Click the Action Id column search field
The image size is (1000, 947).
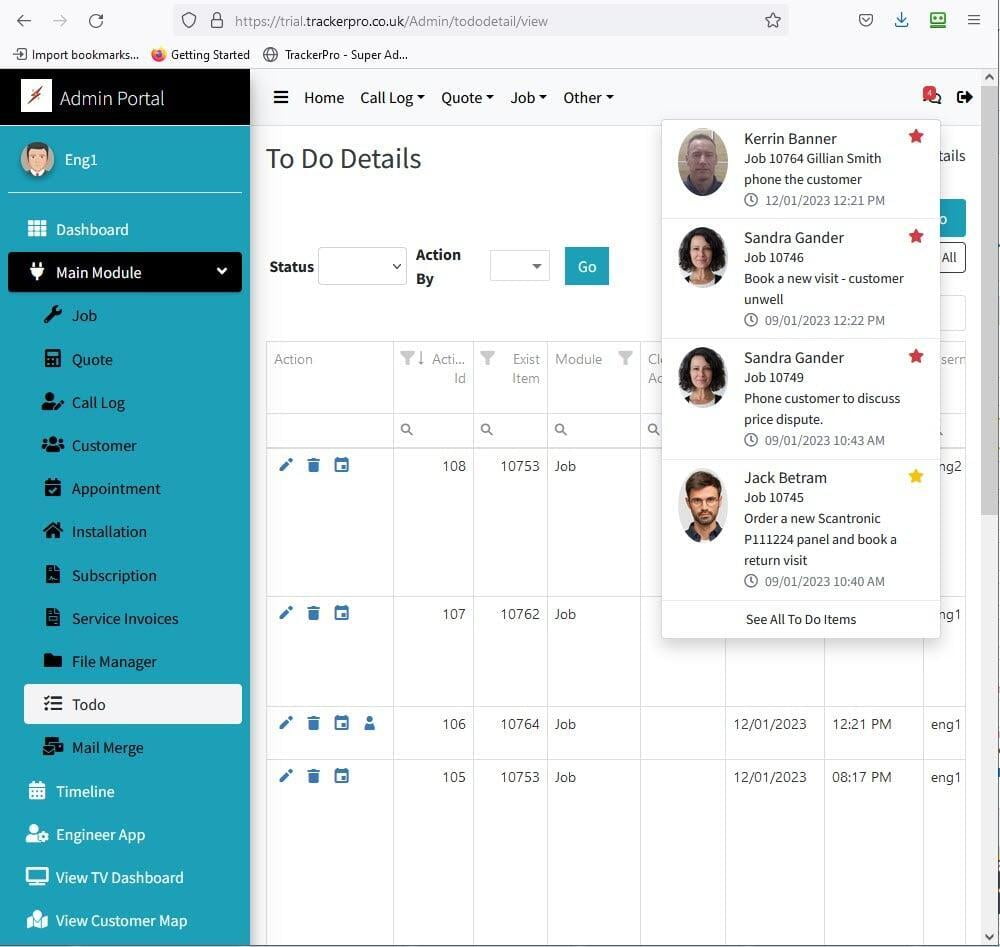click(x=439, y=429)
